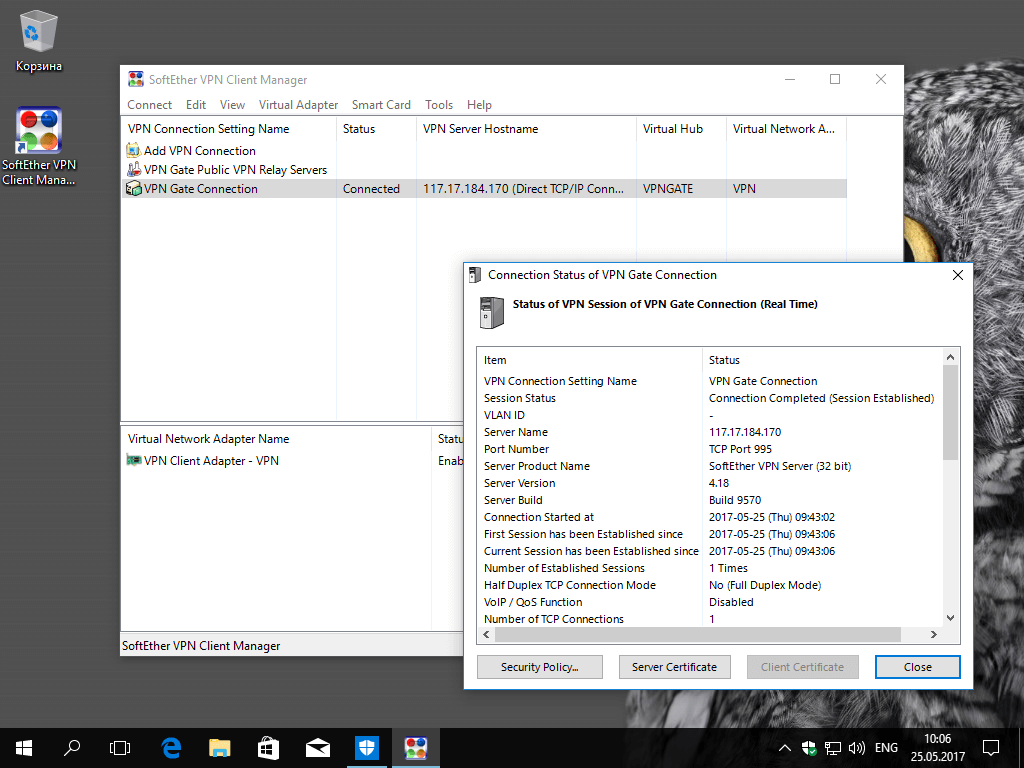Sort by VPN Server Hostname column
Viewport: 1024px width, 768px height.
click(526, 129)
